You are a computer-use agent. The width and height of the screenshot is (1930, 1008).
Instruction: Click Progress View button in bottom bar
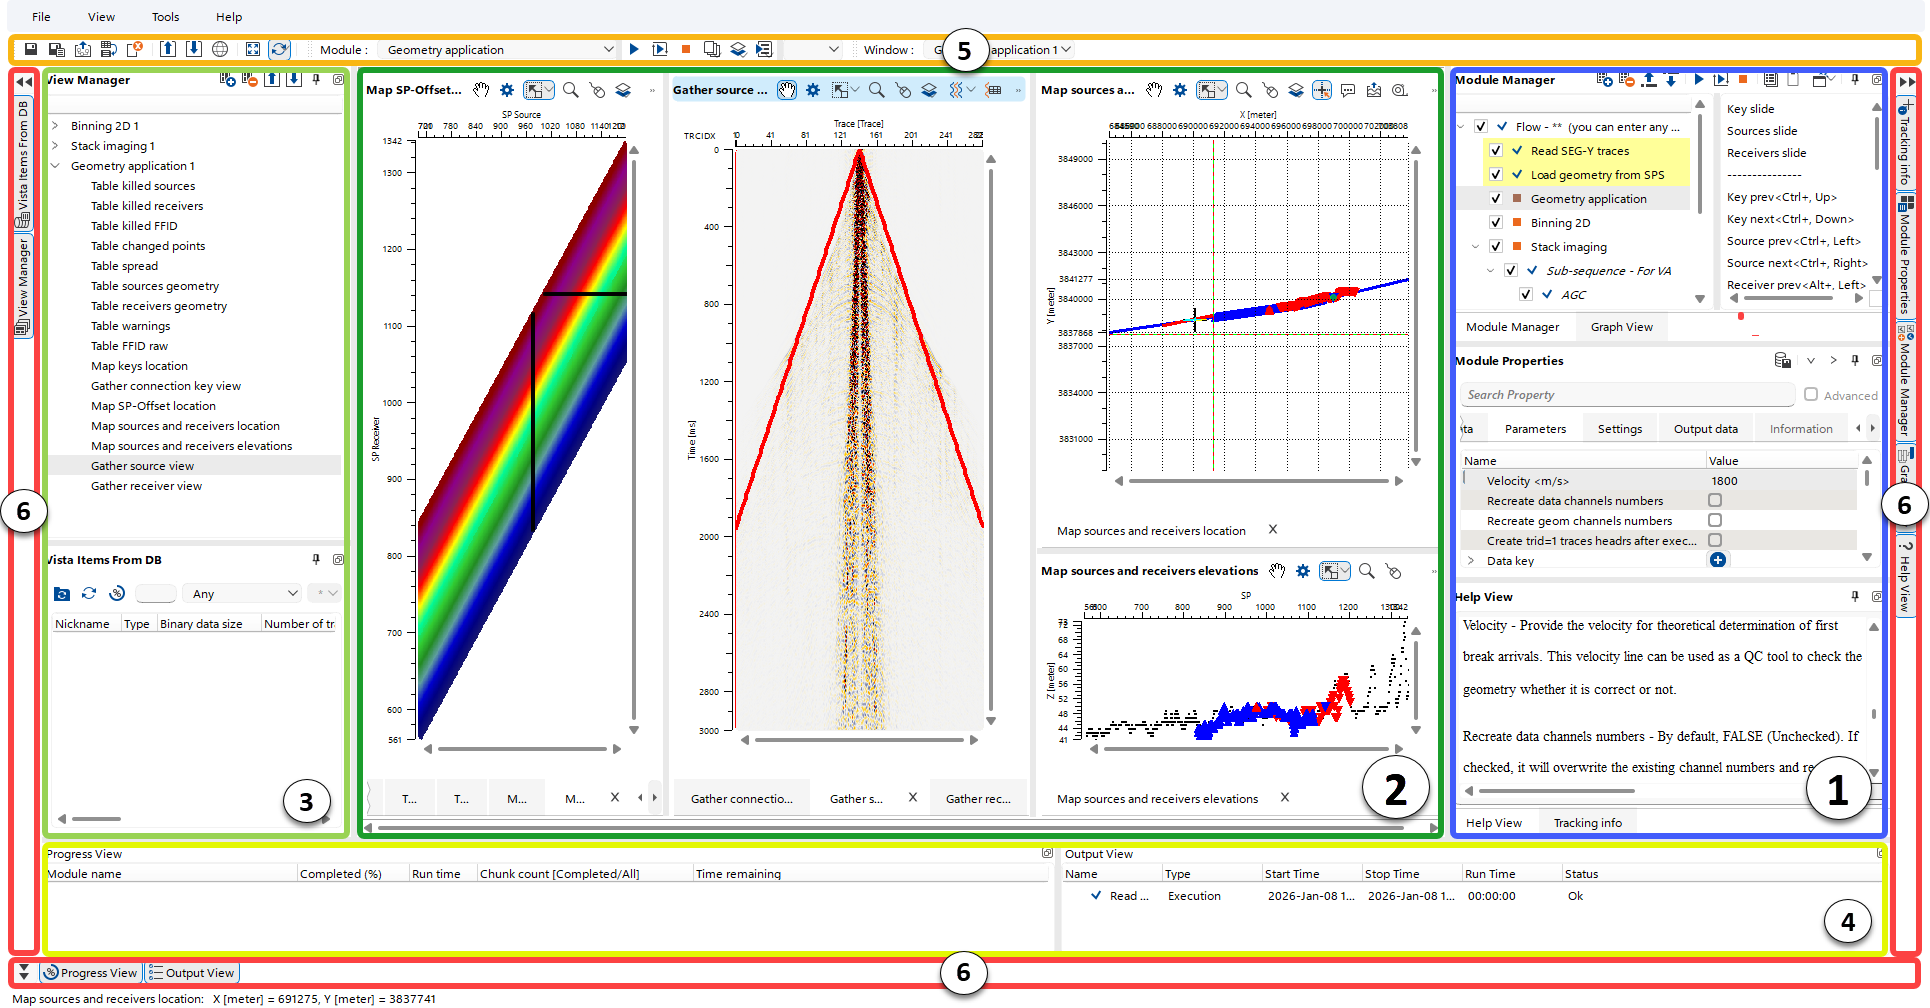click(91, 973)
